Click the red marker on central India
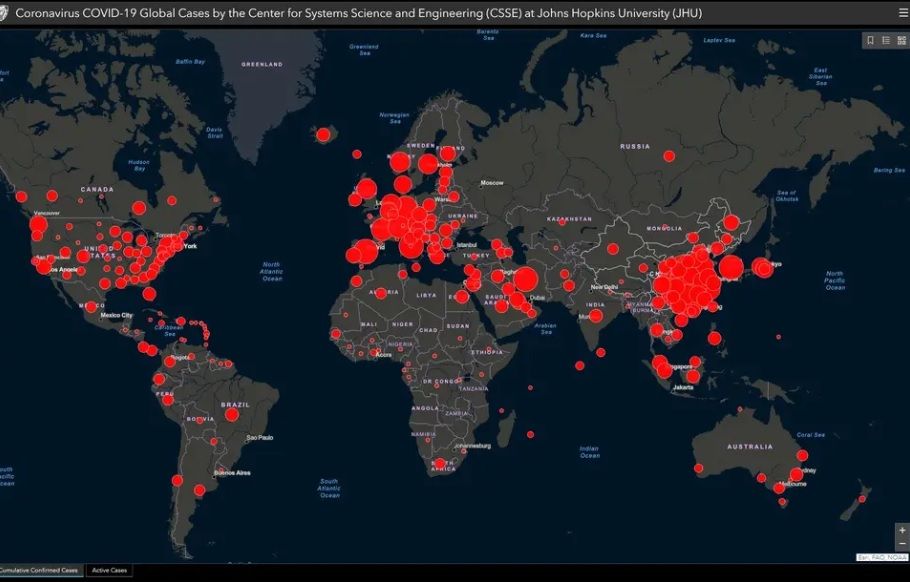Image resolution: width=910 pixels, height=582 pixels. pos(596,316)
